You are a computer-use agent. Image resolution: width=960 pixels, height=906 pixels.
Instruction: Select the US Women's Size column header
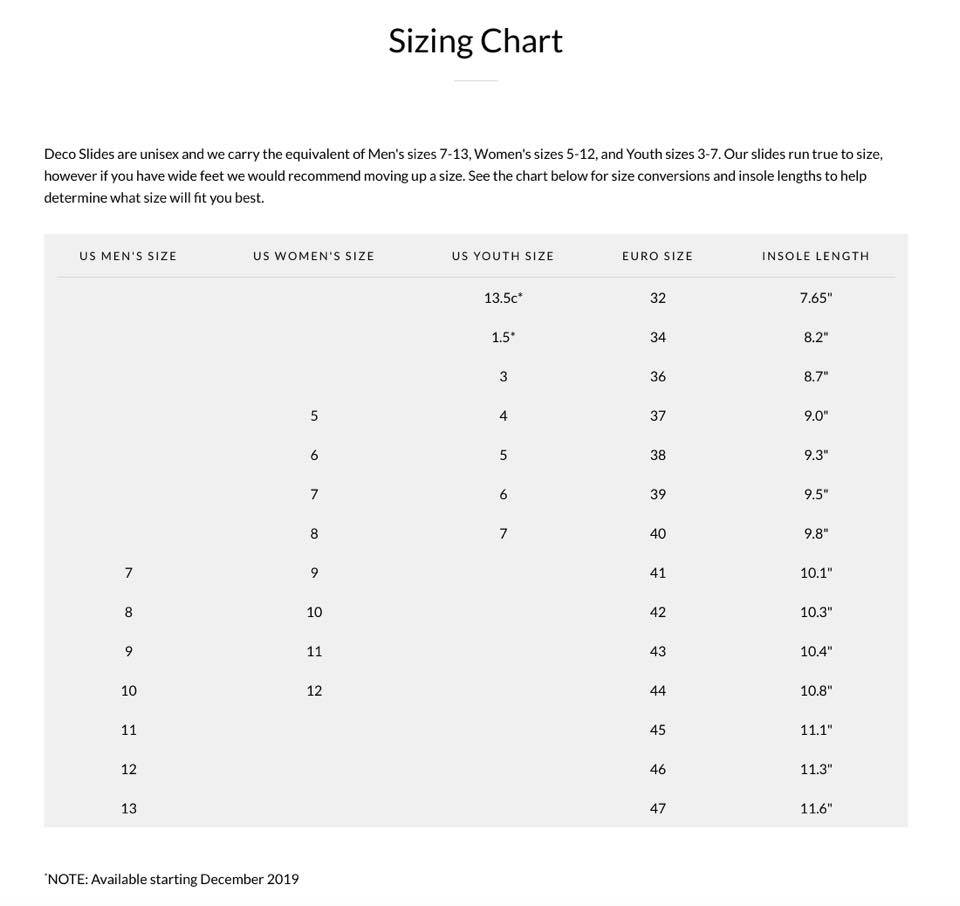(313, 256)
